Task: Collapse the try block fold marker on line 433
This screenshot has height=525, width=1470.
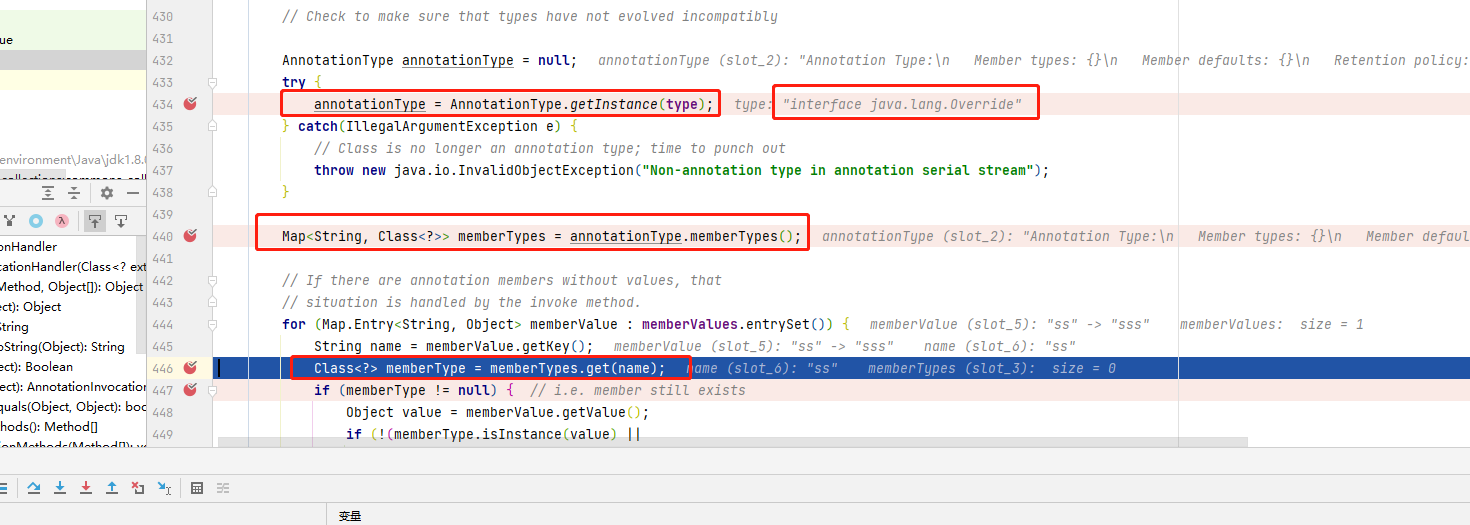Action: point(212,82)
